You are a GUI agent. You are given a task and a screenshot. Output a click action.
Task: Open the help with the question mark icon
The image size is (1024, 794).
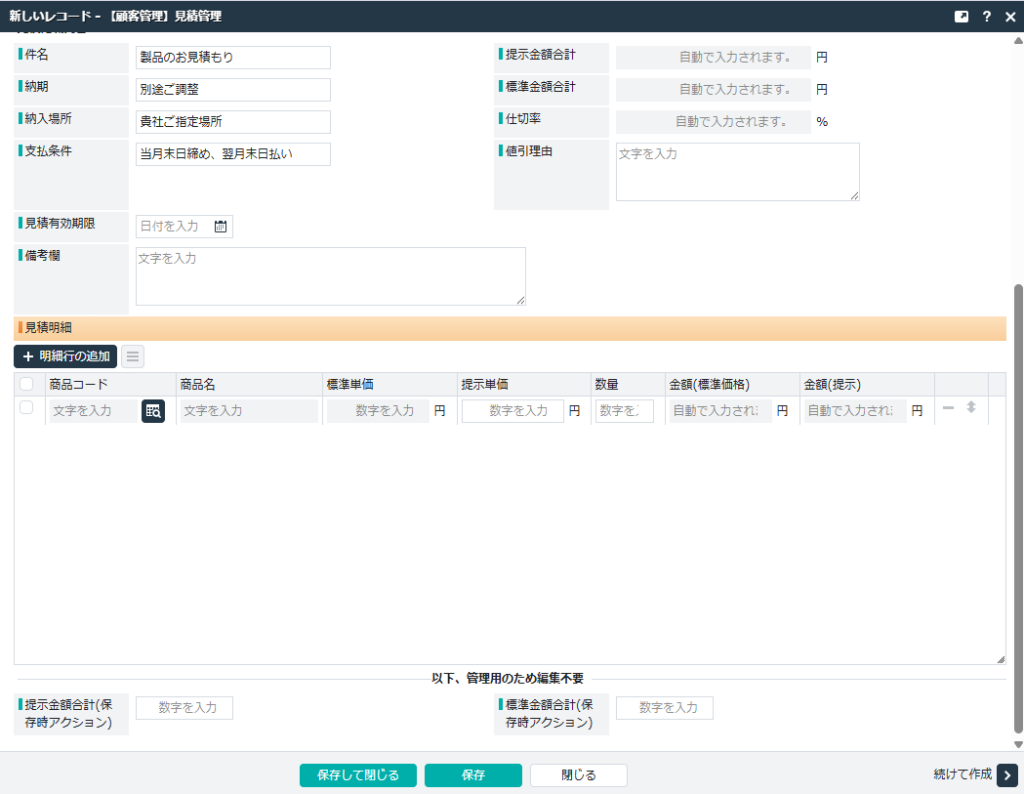985,15
